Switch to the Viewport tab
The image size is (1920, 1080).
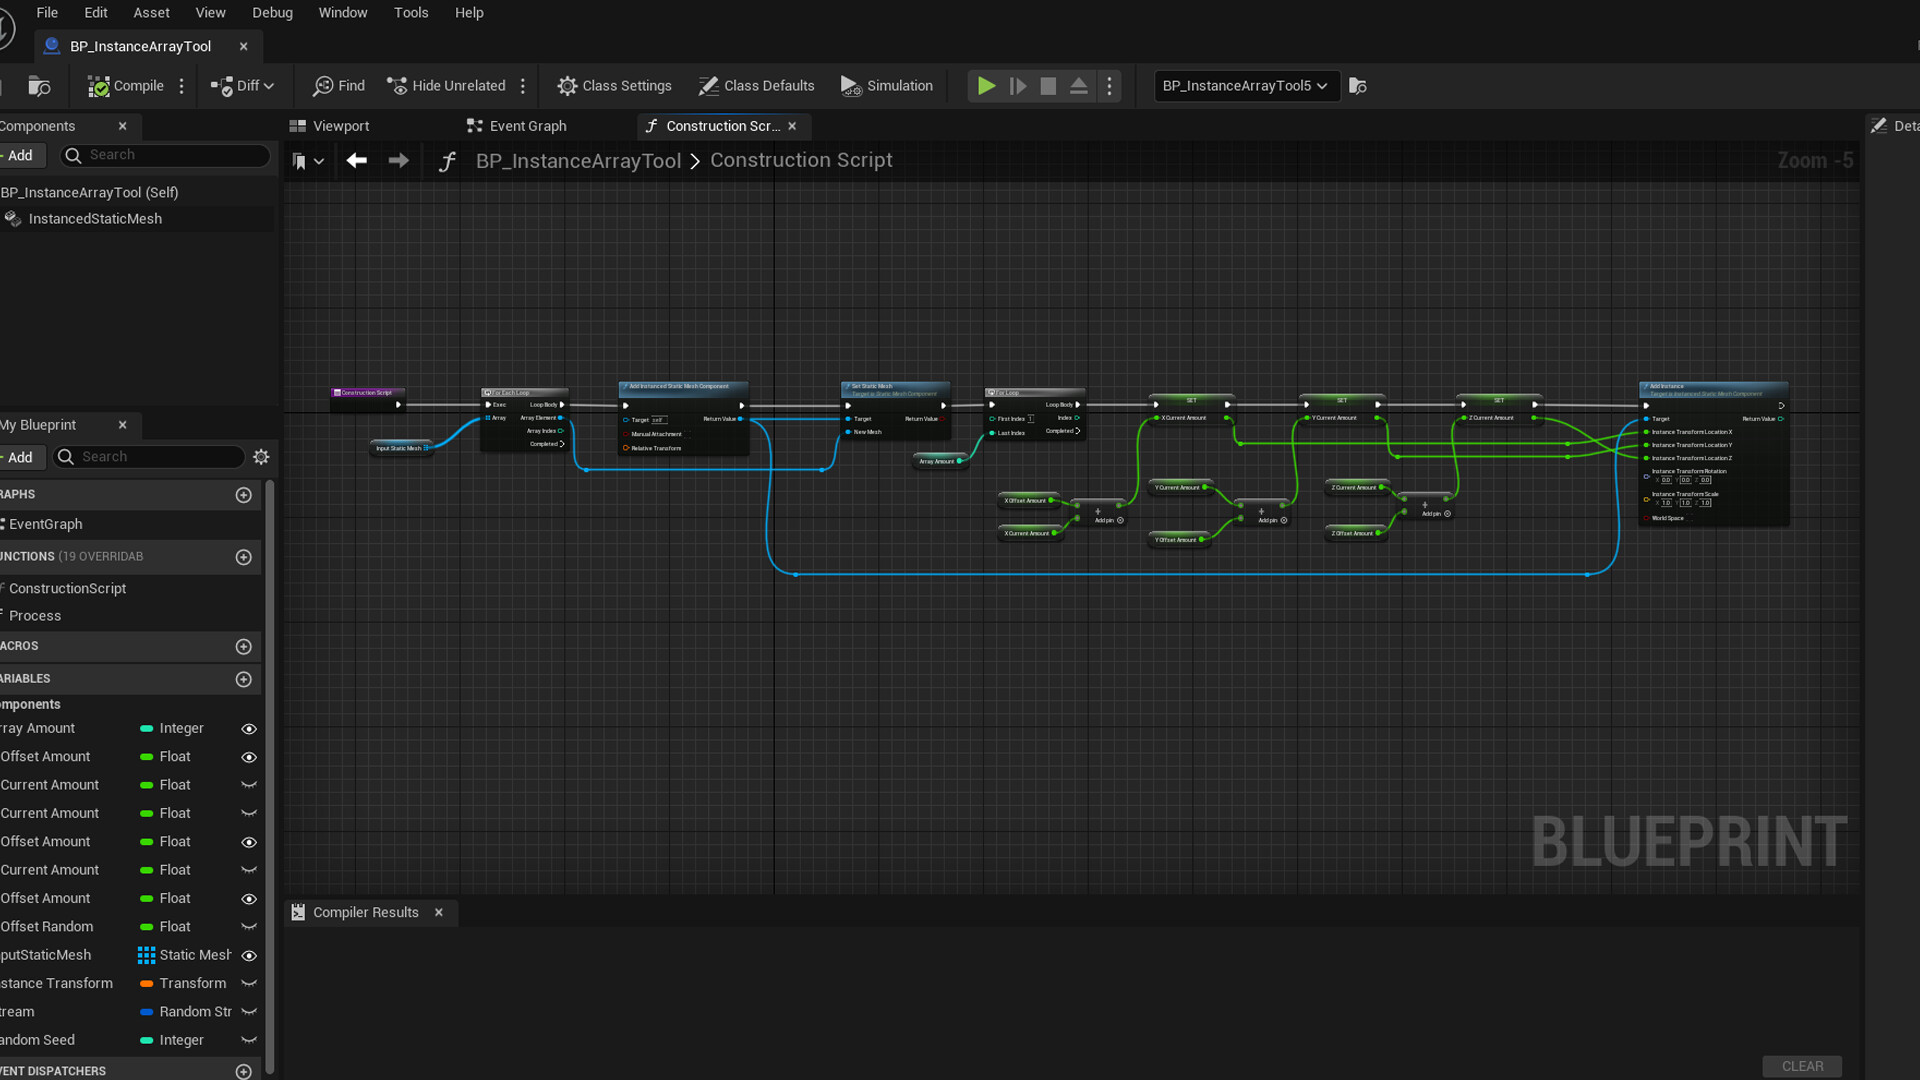coord(330,126)
